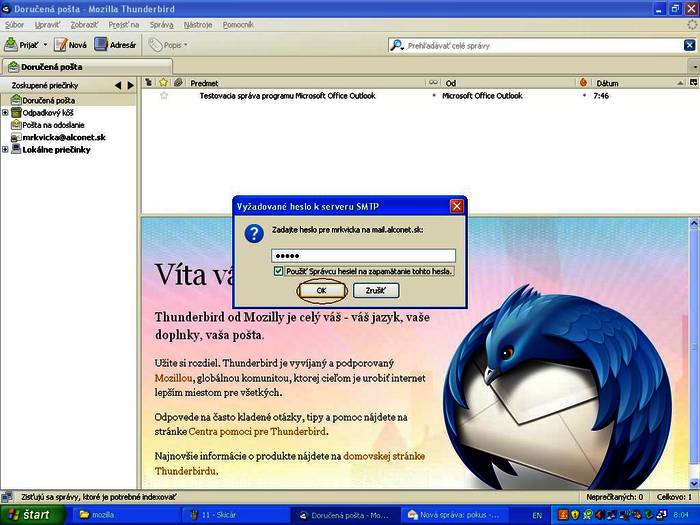The height and width of the screenshot is (525, 700).
Task: Compose a message with Nová button
Action: point(71,45)
